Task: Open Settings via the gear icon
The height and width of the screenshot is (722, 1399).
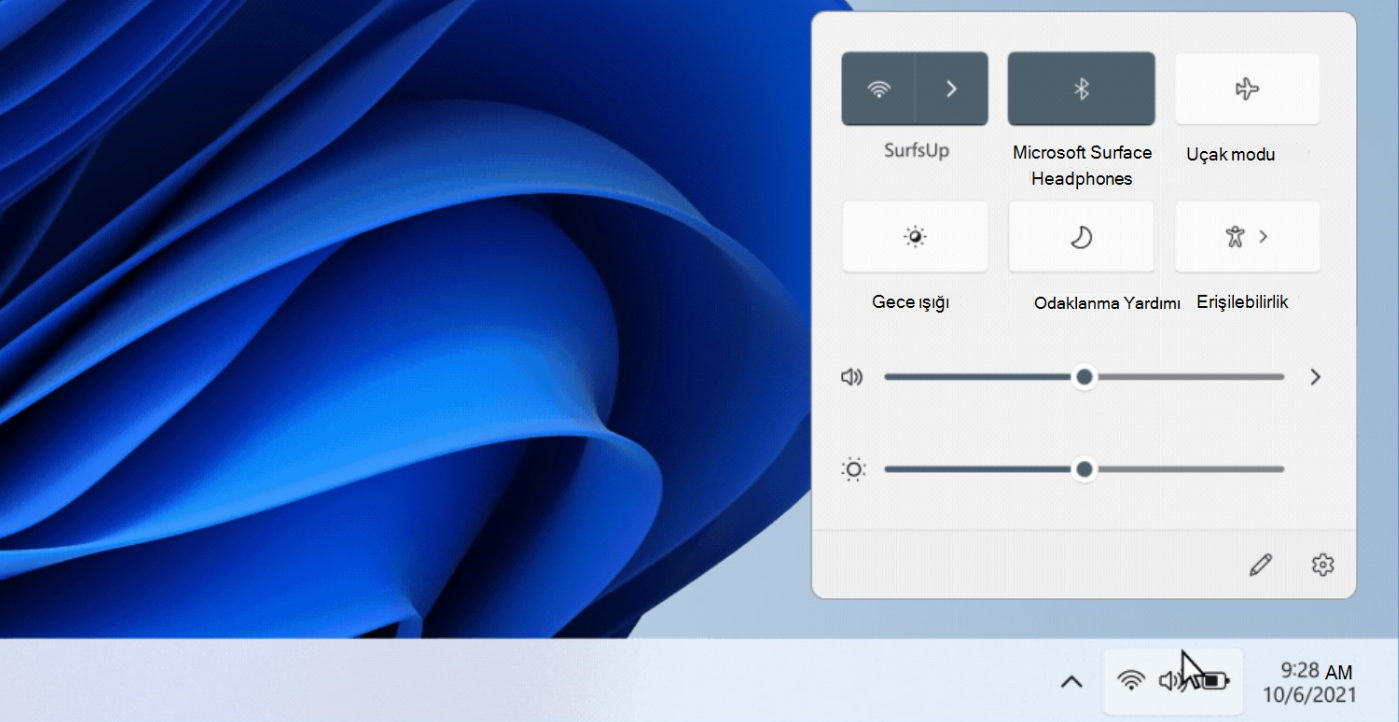Action: coord(1322,564)
